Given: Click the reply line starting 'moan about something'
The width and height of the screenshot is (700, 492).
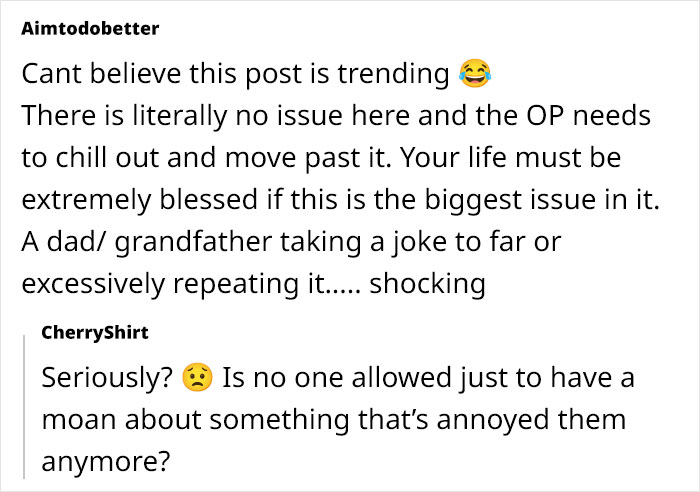Looking at the screenshot, I should (x=332, y=422).
